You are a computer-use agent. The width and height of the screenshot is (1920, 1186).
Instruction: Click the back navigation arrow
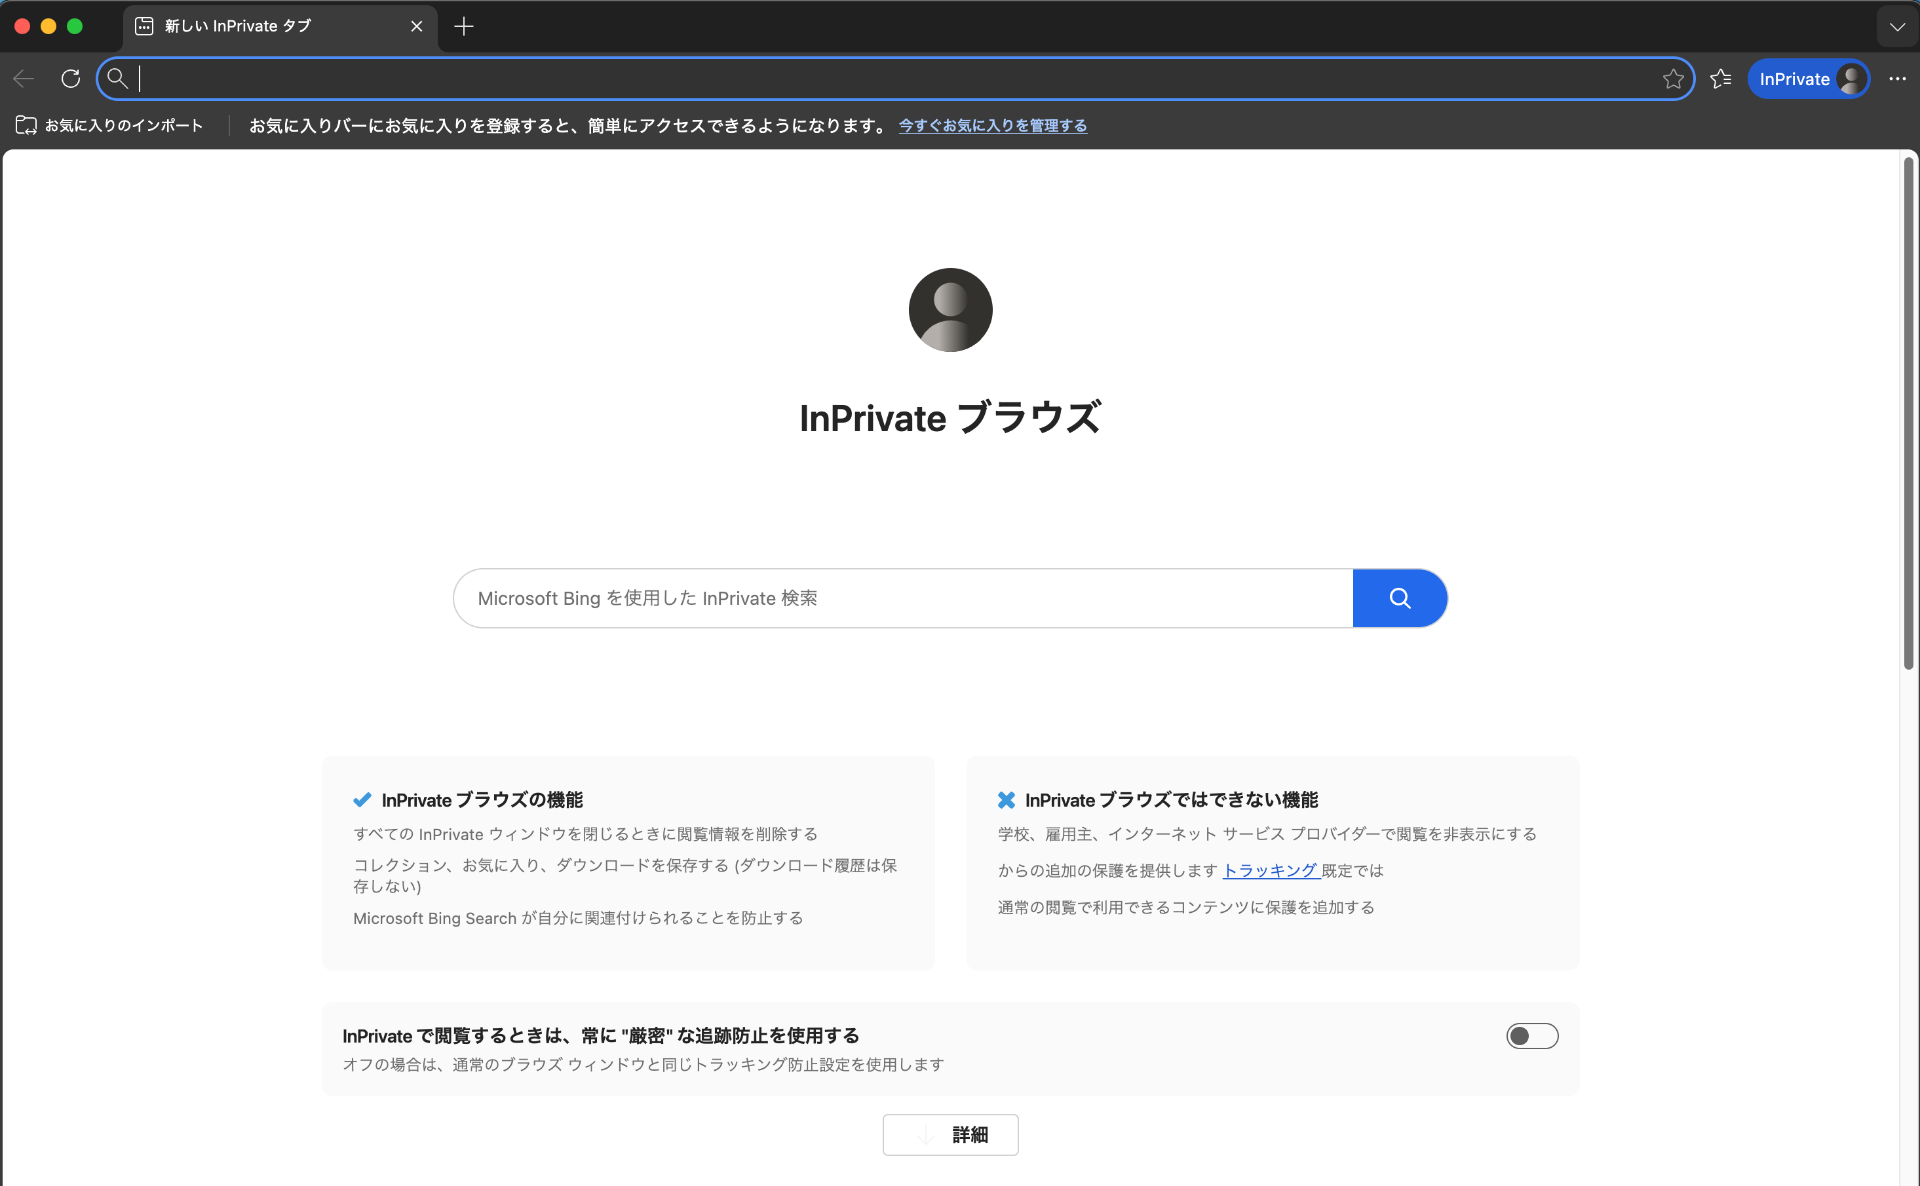24,79
